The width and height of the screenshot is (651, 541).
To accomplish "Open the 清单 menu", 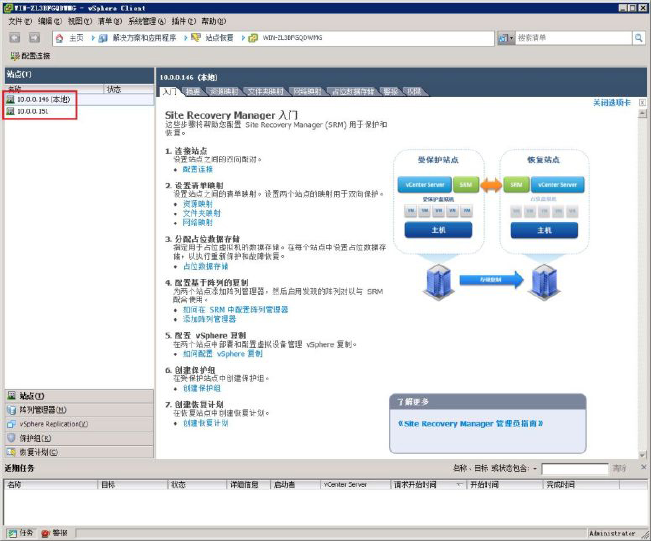I will click(x=110, y=21).
